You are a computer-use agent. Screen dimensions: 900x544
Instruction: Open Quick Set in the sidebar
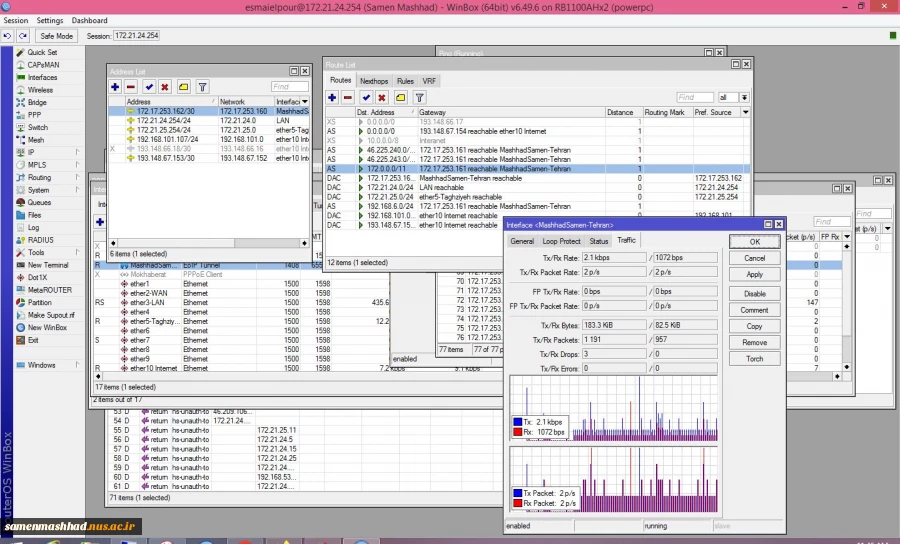click(x=42, y=52)
